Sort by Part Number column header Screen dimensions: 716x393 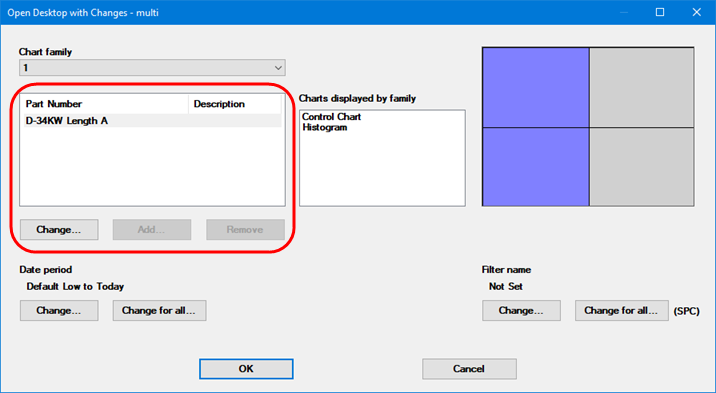pos(105,104)
